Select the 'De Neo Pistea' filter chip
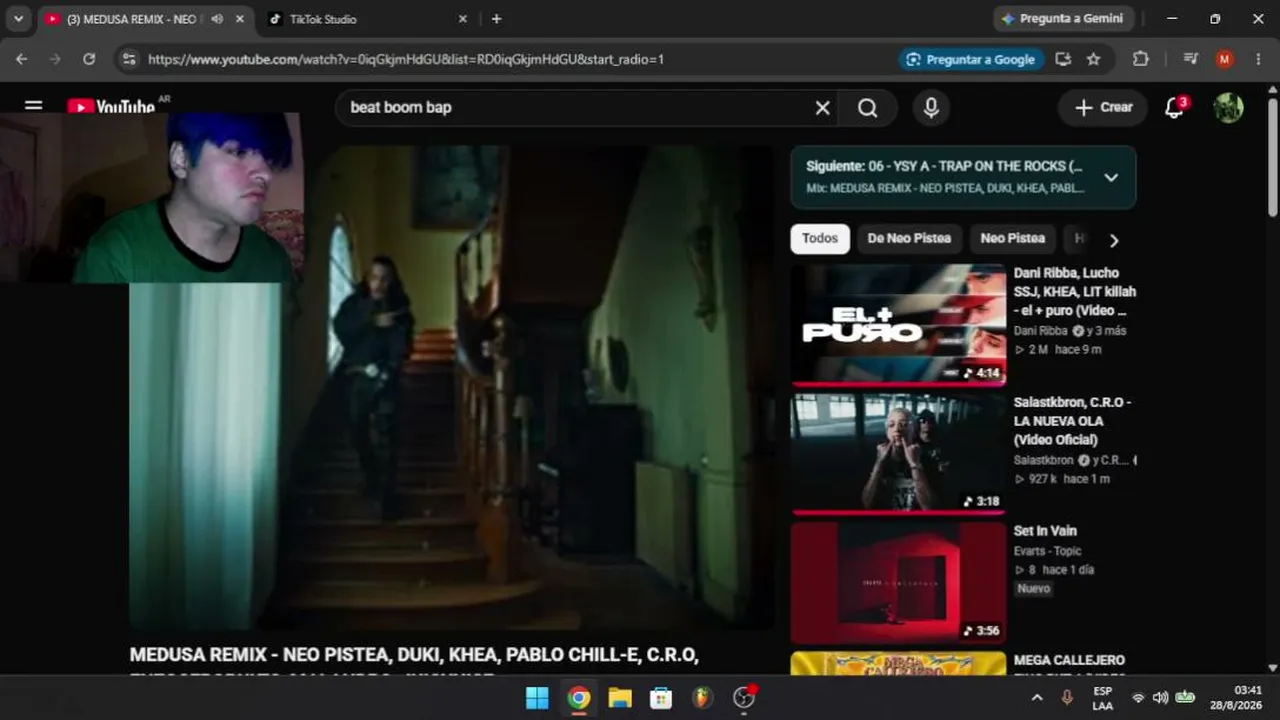Viewport: 1280px width, 720px height. tap(909, 239)
